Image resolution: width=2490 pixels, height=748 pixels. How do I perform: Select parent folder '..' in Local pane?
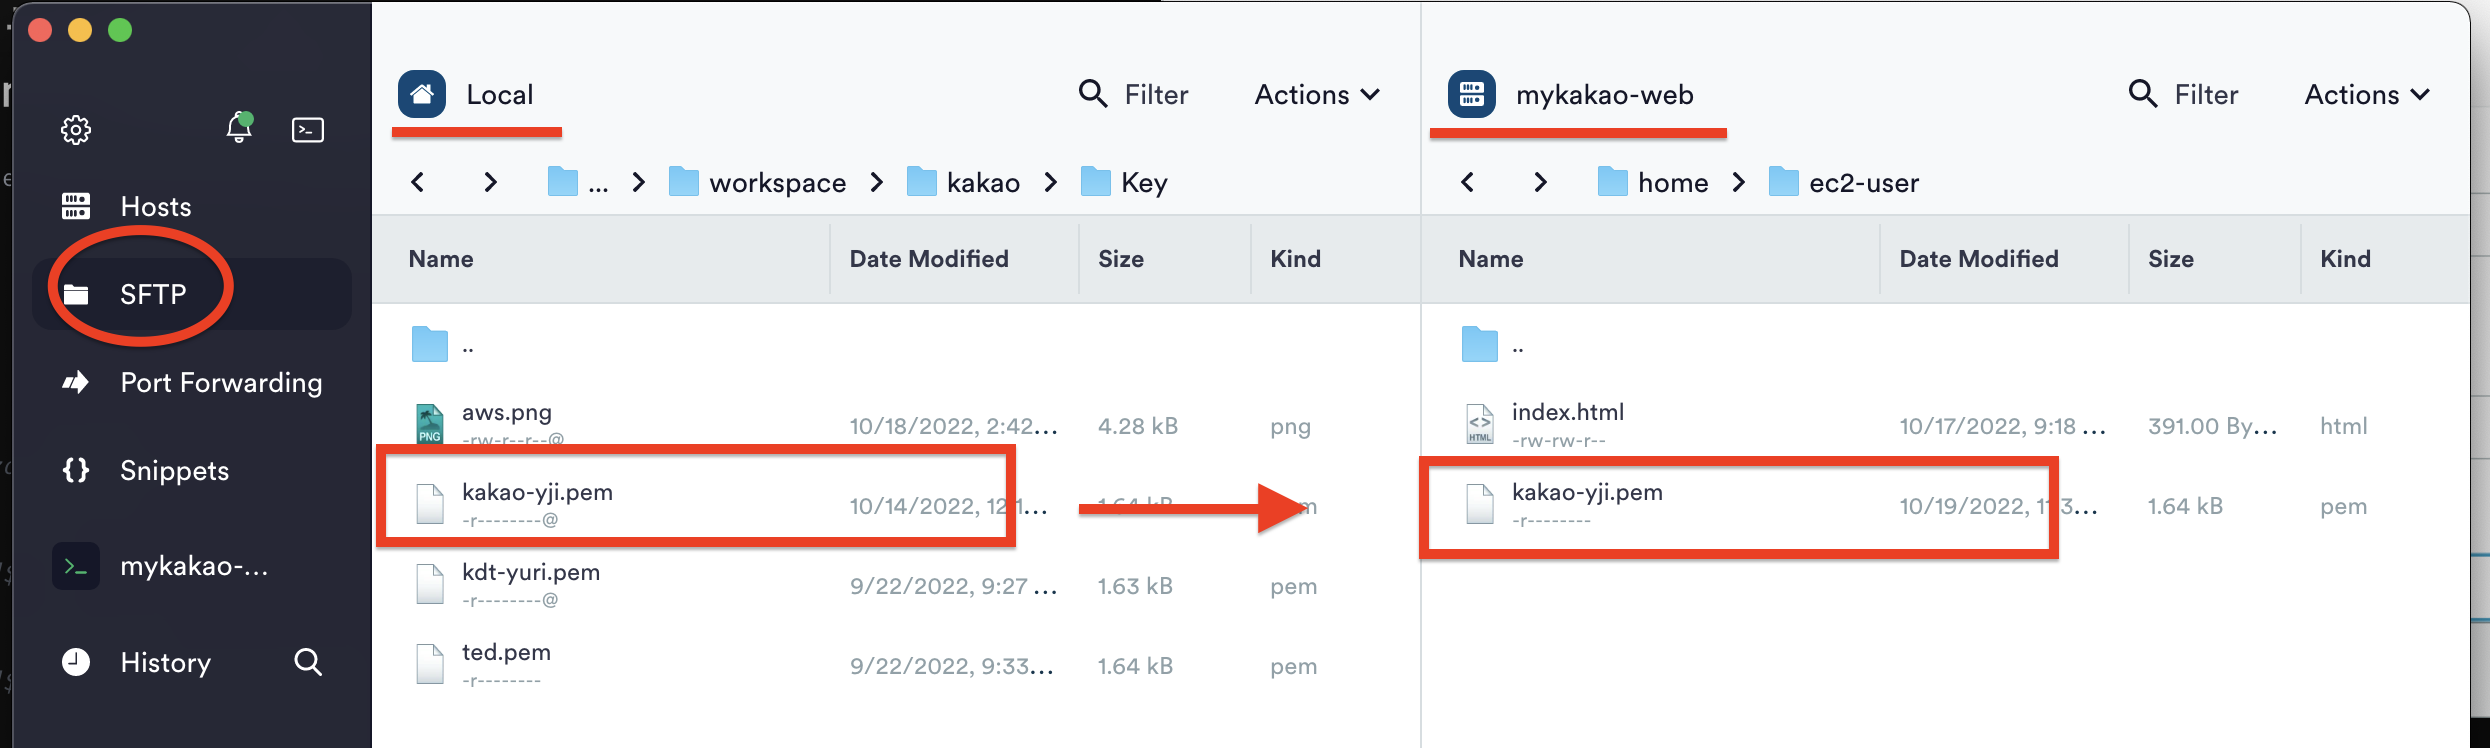896,346
